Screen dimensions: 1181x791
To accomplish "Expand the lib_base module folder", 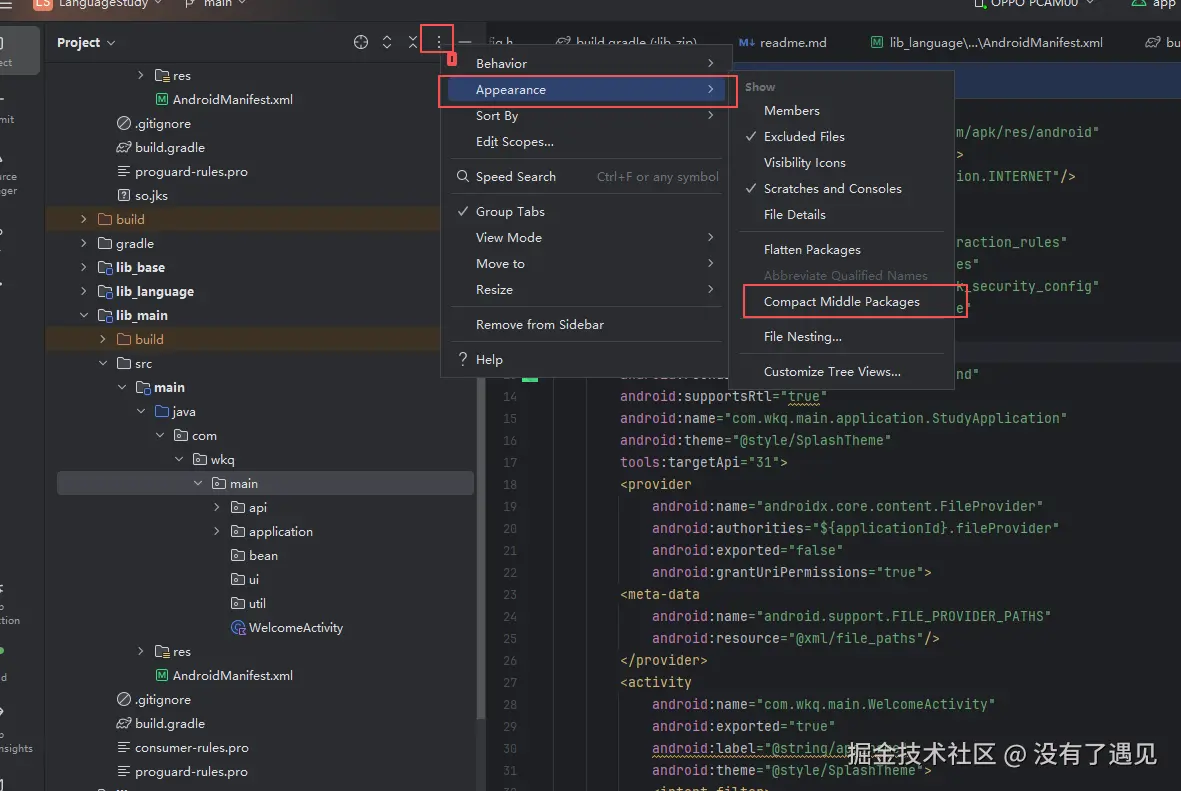I will 84,268.
